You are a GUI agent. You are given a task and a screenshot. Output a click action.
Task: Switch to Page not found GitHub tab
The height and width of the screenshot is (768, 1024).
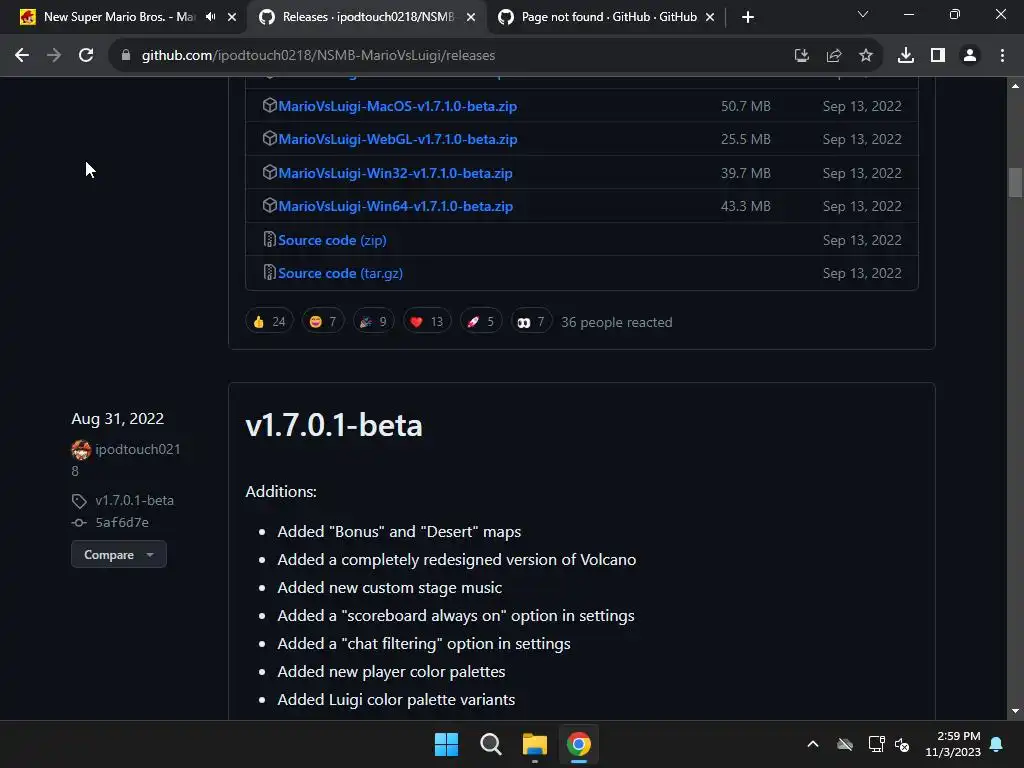[x=609, y=17]
